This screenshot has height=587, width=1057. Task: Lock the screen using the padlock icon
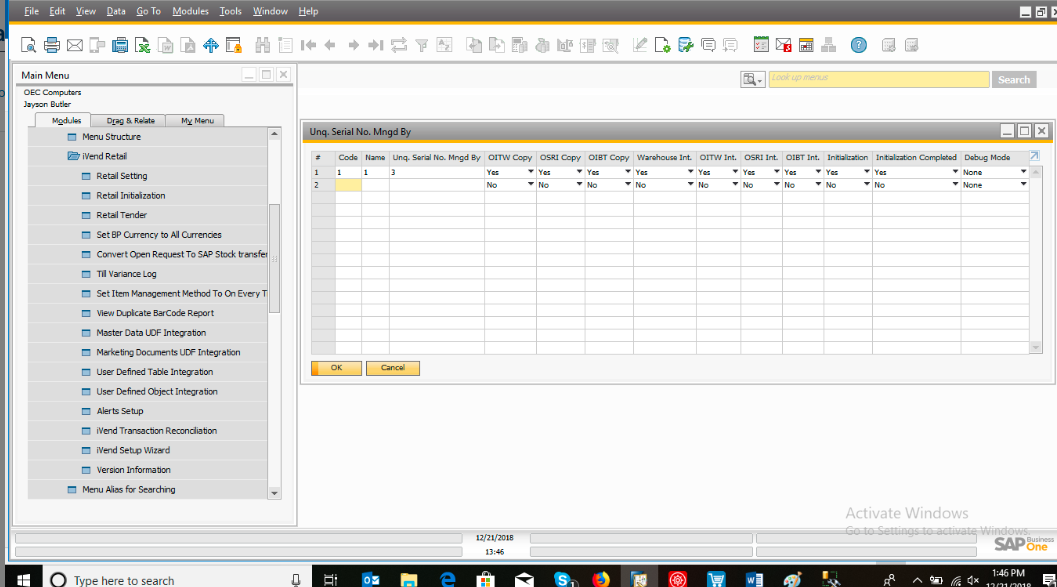tap(234, 45)
